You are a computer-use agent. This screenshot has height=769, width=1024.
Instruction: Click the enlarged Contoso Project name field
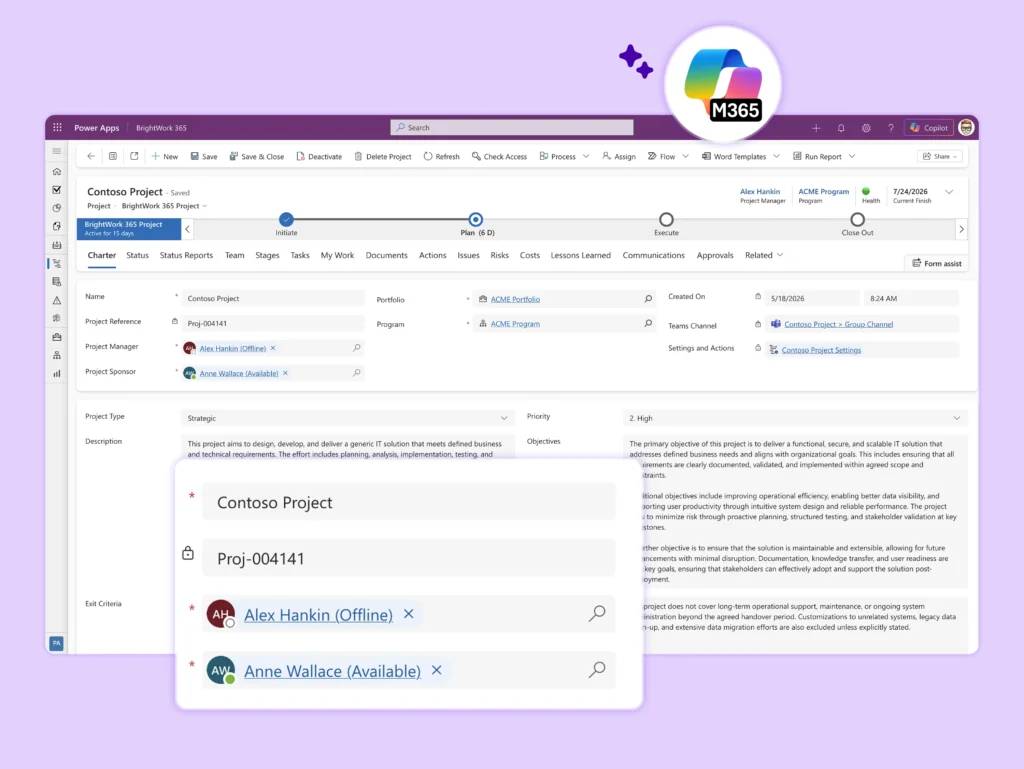click(x=409, y=502)
